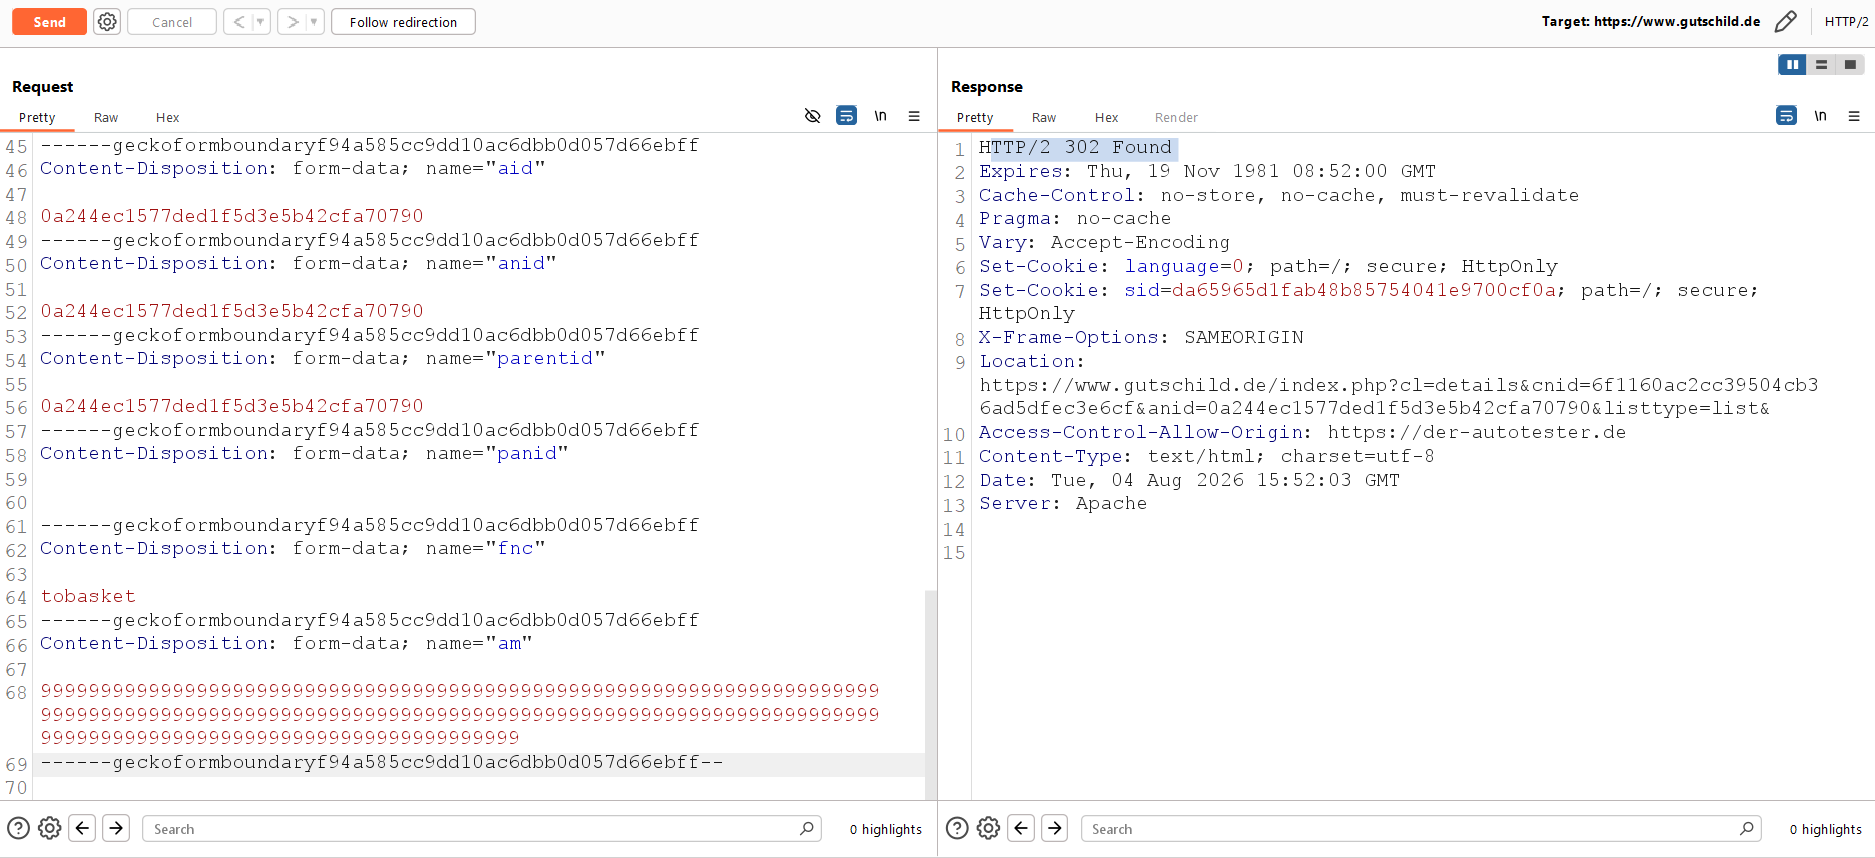
Task: Click 'Cache-Control' header name
Action: [x=1056, y=195]
